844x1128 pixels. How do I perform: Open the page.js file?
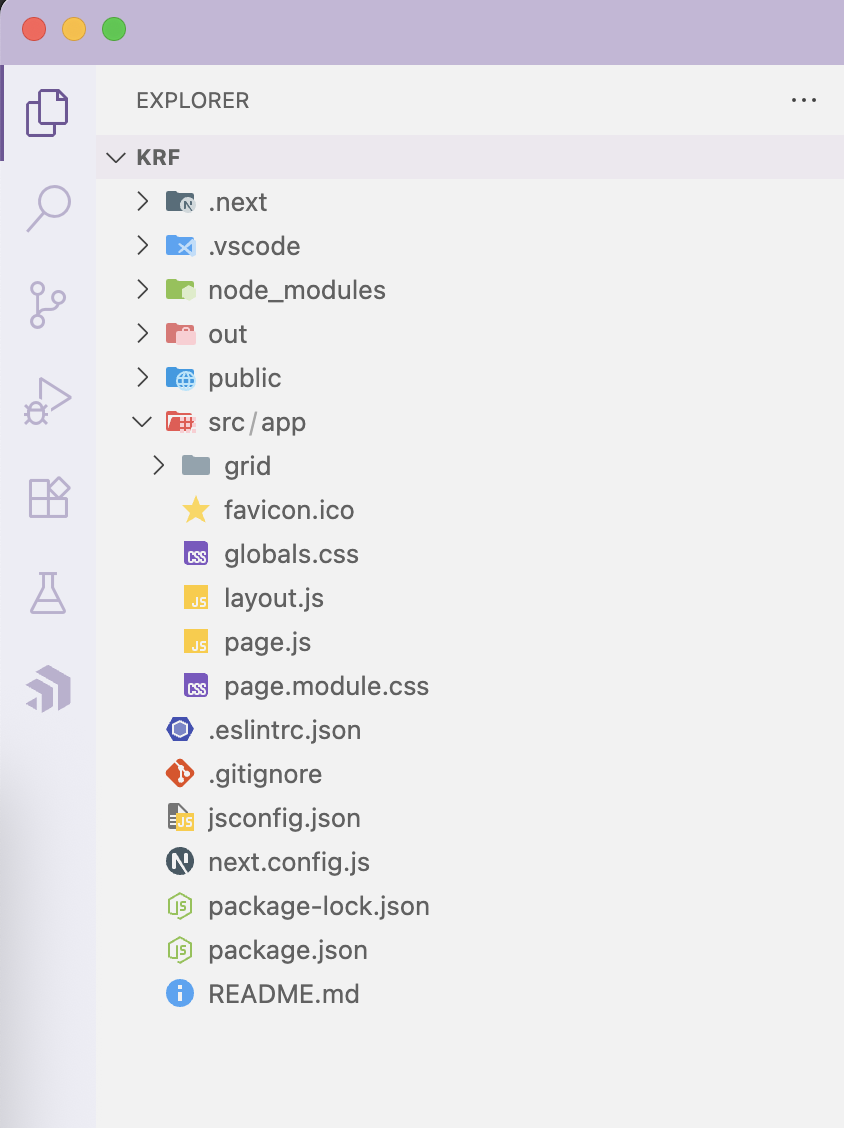(267, 642)
